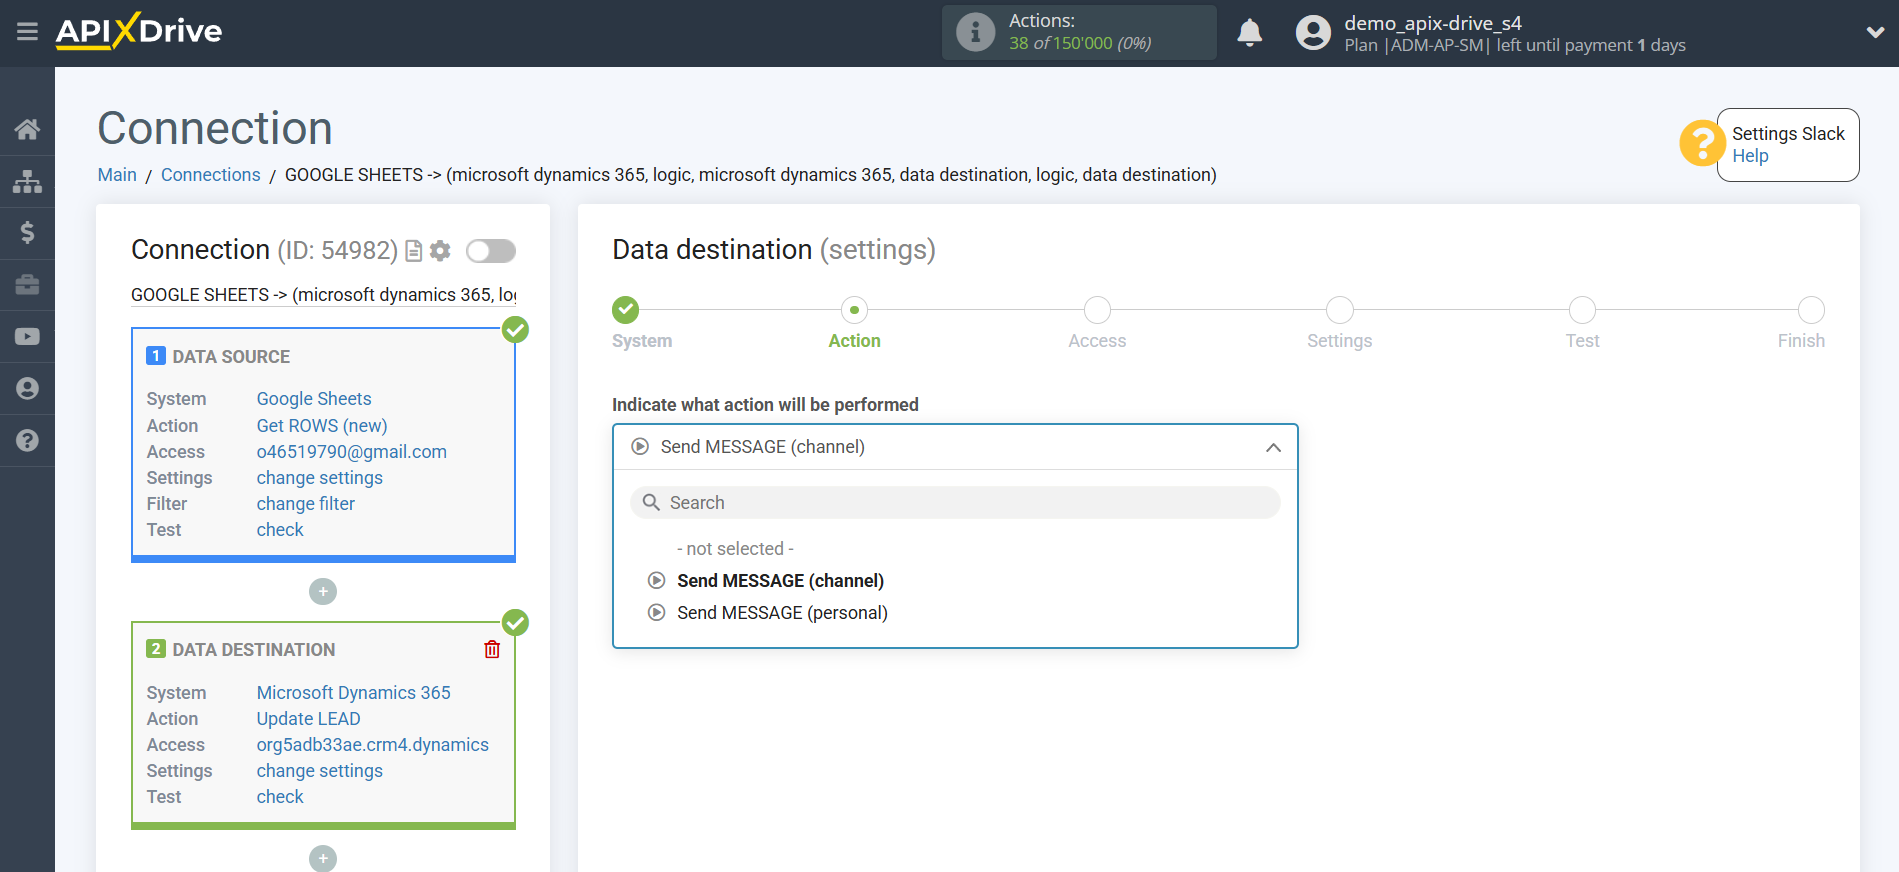Open profile icon in sidebar
Screen dimensions: 1899x872
[x=27, y=389]
